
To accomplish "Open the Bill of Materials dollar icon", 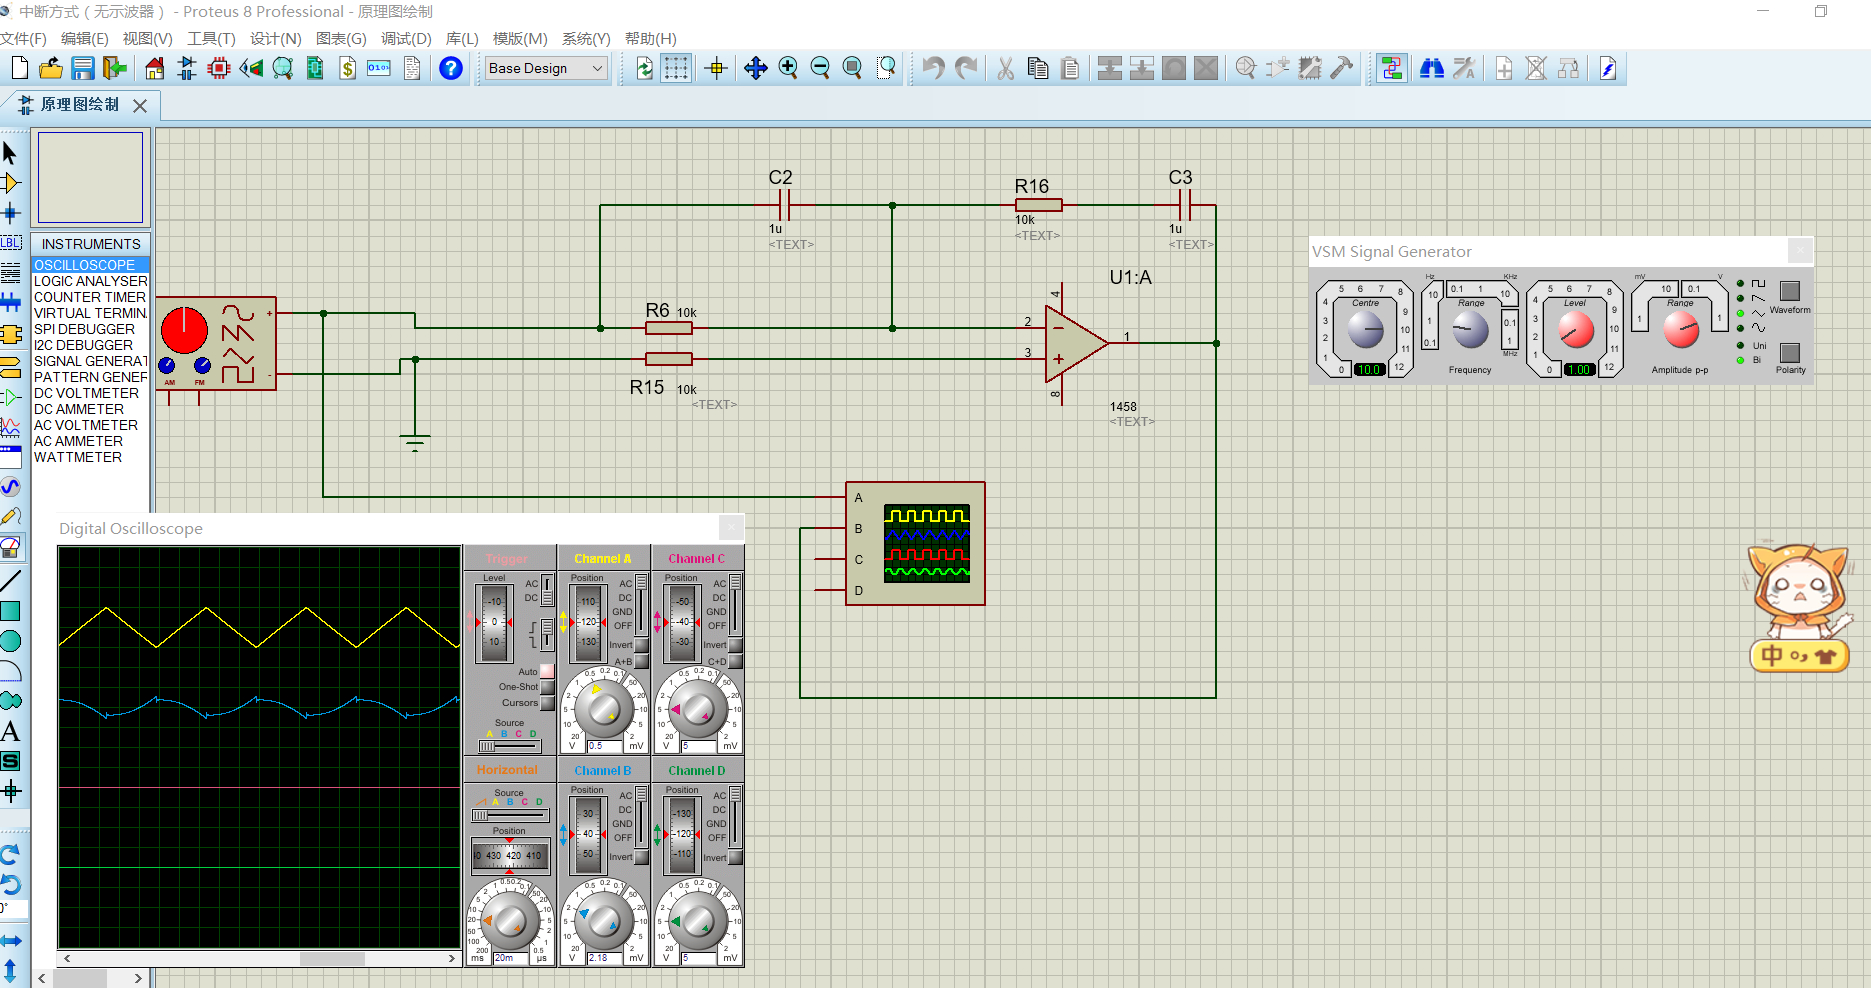I will (347, 68).
